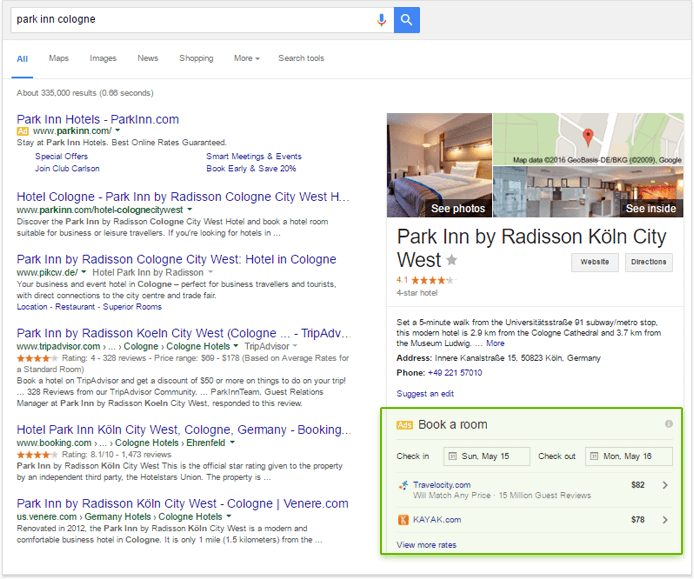Open the See inside lobby thumbnail
Image resolution: width=694 pixels, height=579 pixels.
[x=588, y=192]
